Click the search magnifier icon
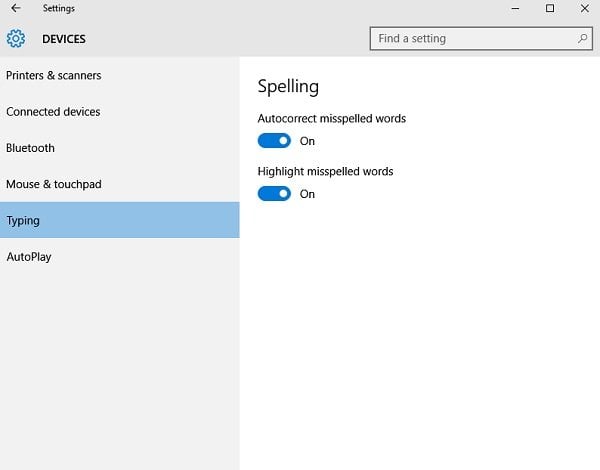The width and height of the screenshot is (600, 470). click(x=582, y=38)
